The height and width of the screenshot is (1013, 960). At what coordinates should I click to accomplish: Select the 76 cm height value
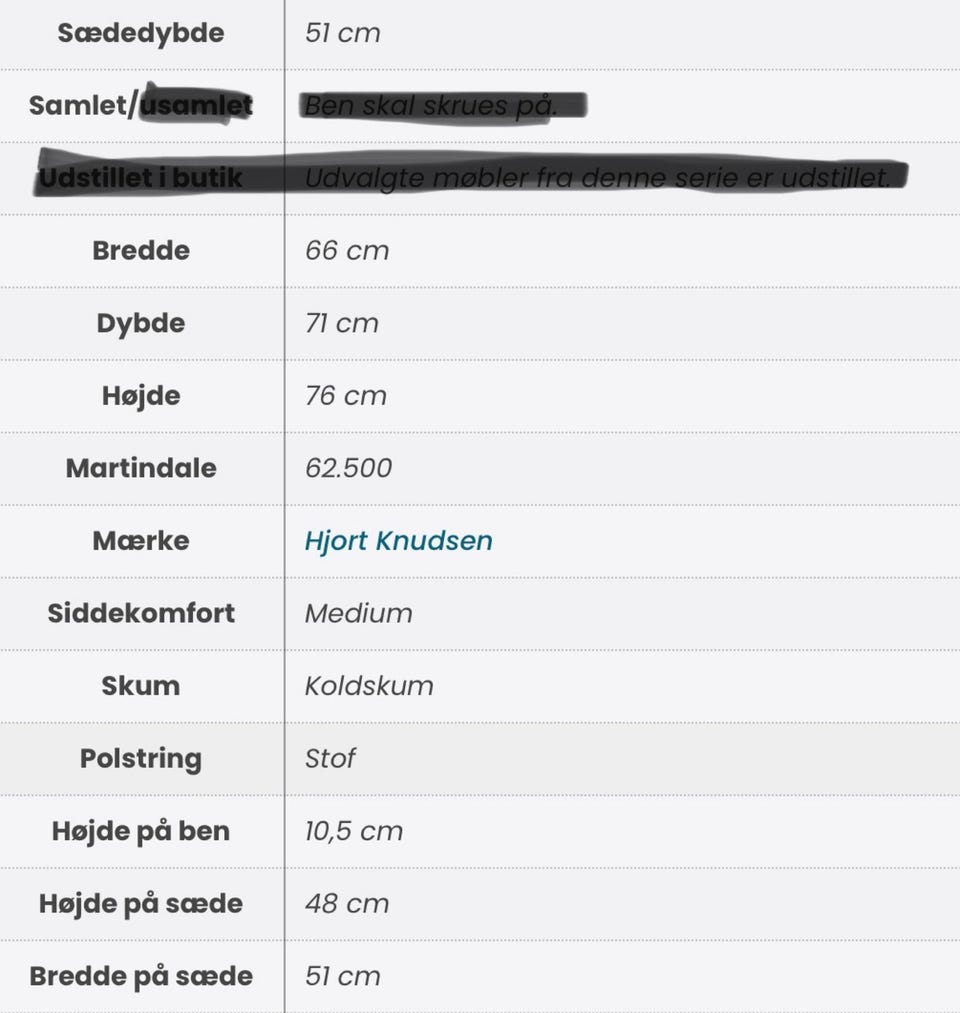click(346, 395)
